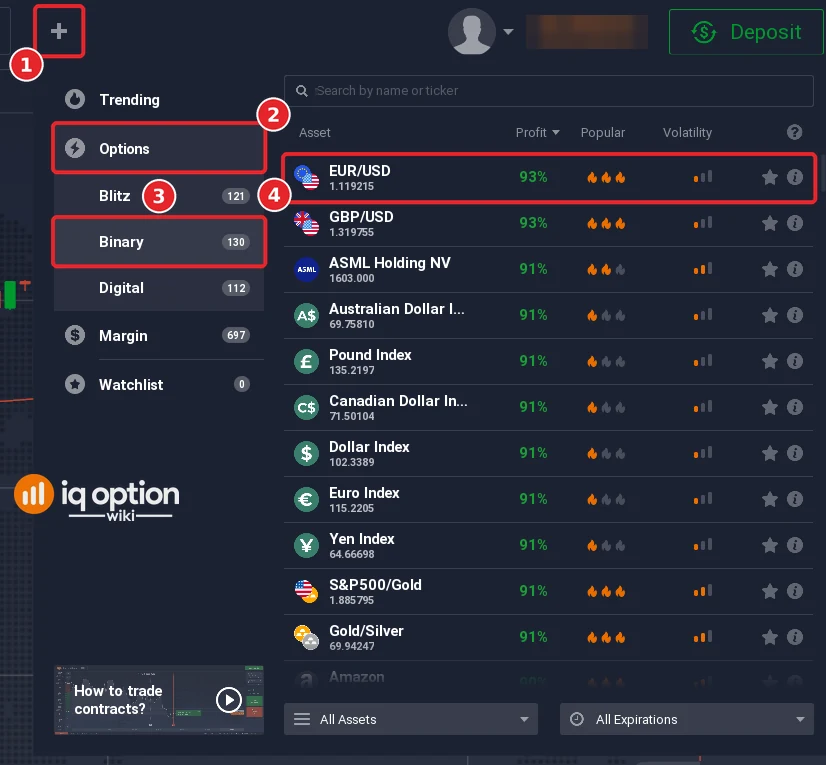Image resolution: width=826 pixels, height=765 pixels.
Task: Select the Trending category
Action: [x=160, y=100]
